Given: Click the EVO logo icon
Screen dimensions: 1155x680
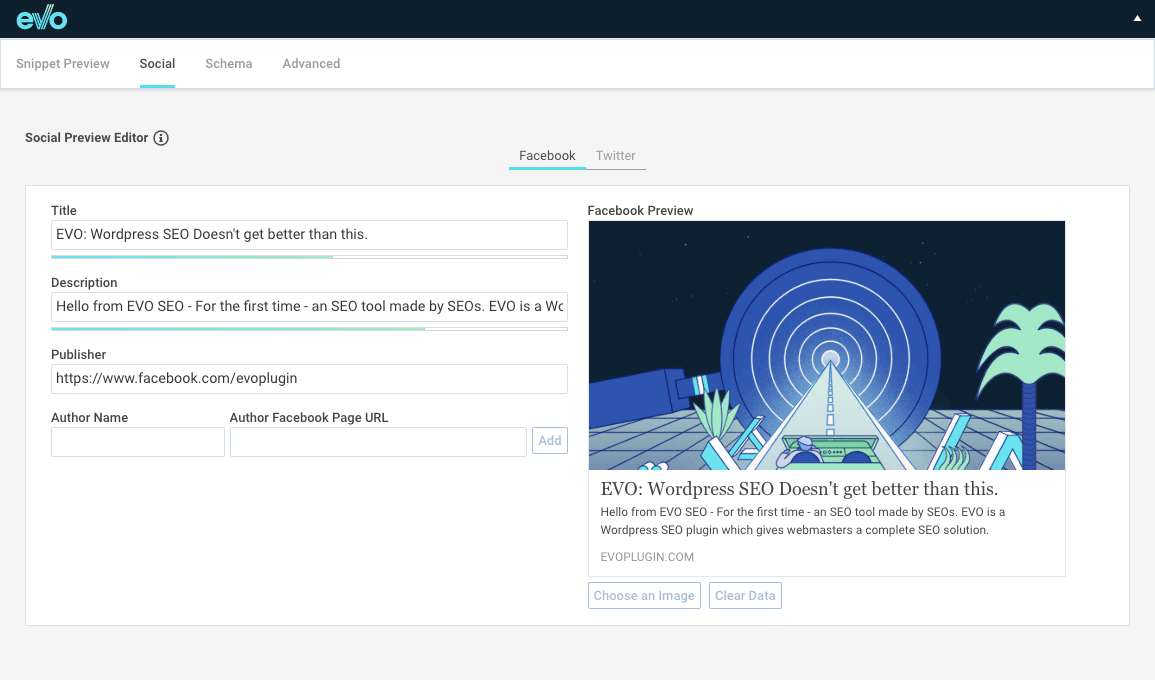Looking at the screenshot, I should pyautogui.click(x=42, y=18).
